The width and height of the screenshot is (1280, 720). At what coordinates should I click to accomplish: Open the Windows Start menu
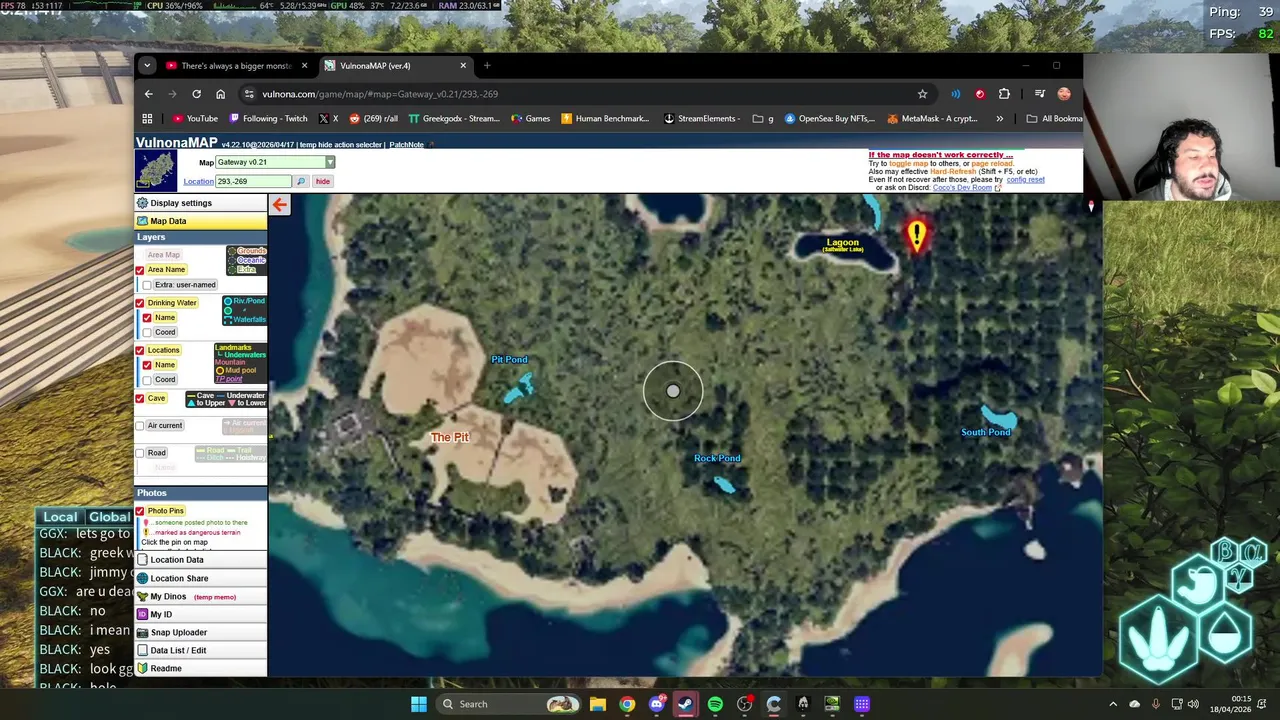(x=419, y=704)
